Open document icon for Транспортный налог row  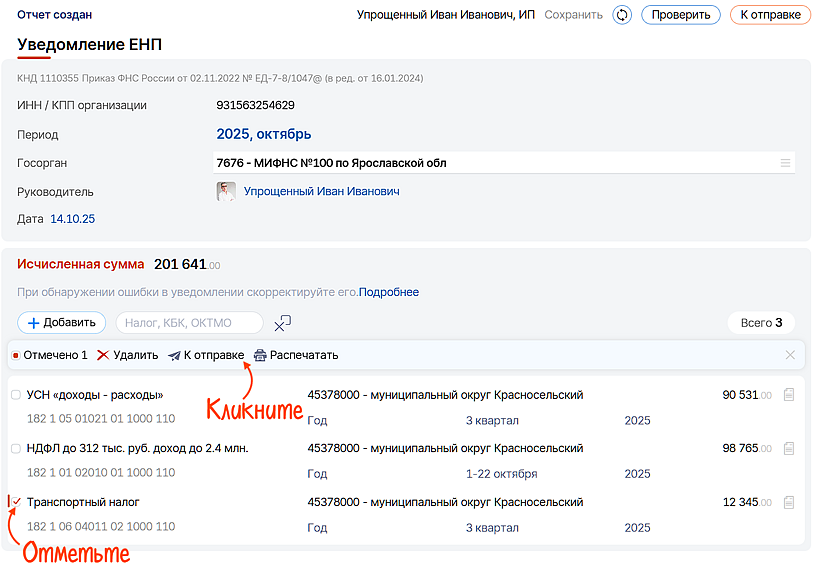789,502
